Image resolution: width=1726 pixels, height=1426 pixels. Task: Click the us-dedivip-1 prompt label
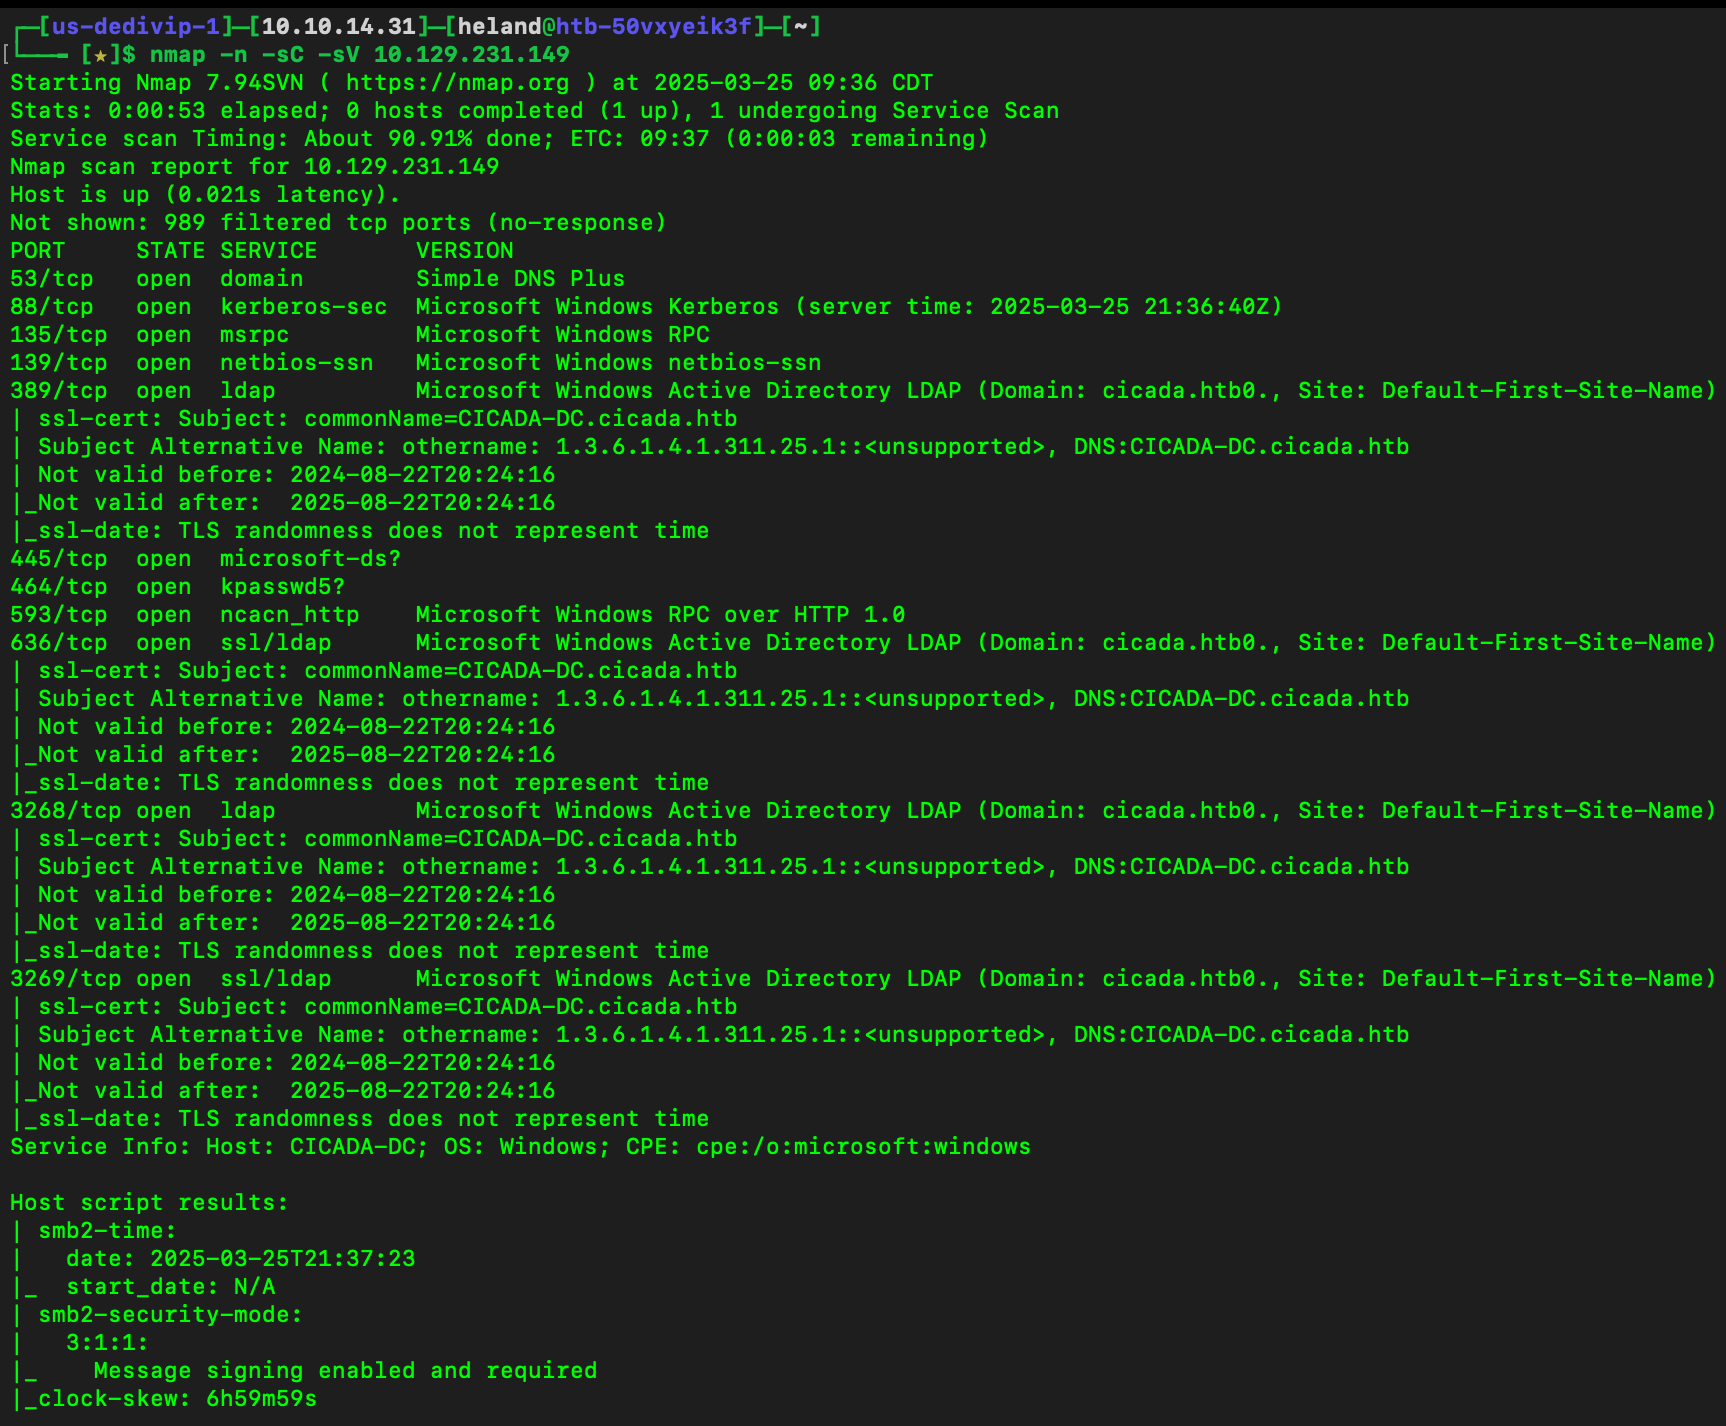click(x=135, y=27)
